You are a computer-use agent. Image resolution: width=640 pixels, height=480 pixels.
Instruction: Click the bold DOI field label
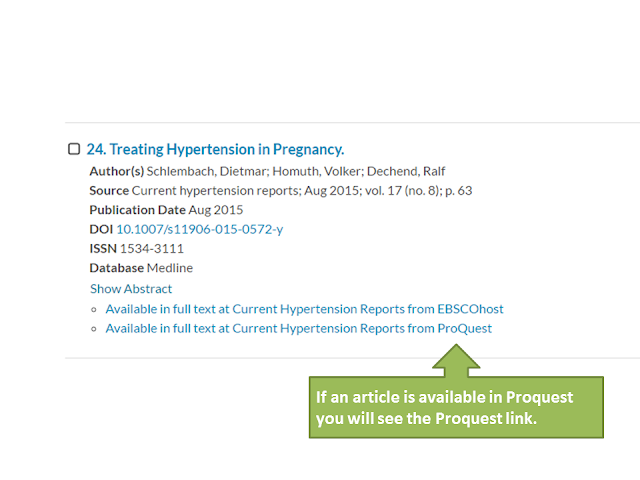pos(101,229)
